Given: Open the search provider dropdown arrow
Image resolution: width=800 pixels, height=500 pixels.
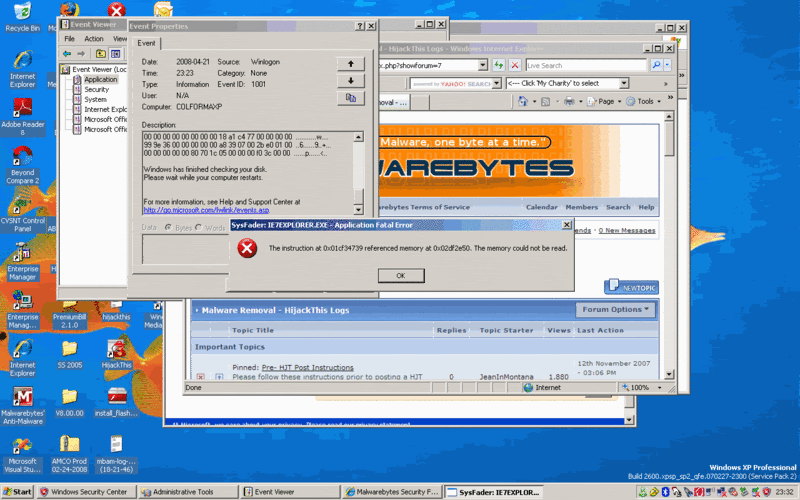Looking at the screenshot, I should point(667,65).
